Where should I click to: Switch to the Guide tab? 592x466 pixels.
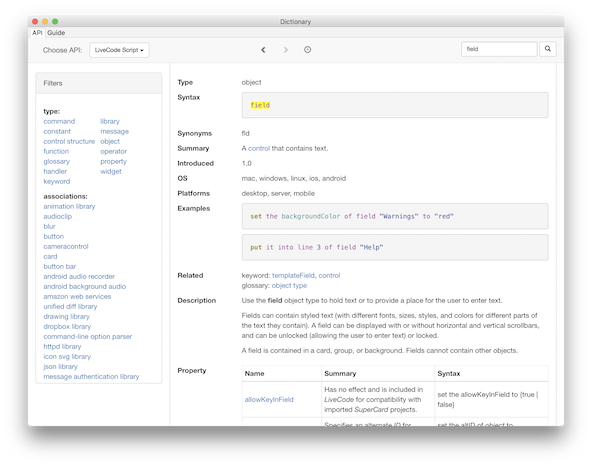coord(56,33)
